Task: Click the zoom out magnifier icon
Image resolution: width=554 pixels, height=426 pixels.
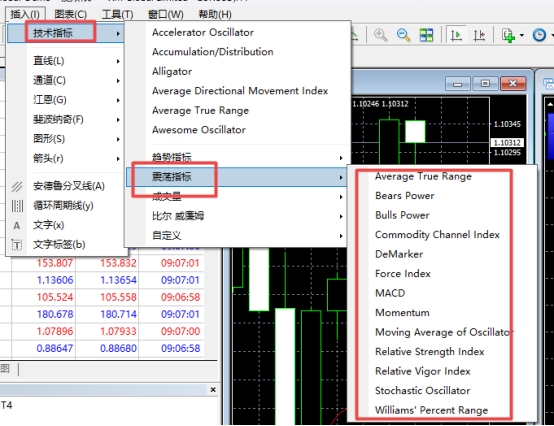Action: [403, 35]
